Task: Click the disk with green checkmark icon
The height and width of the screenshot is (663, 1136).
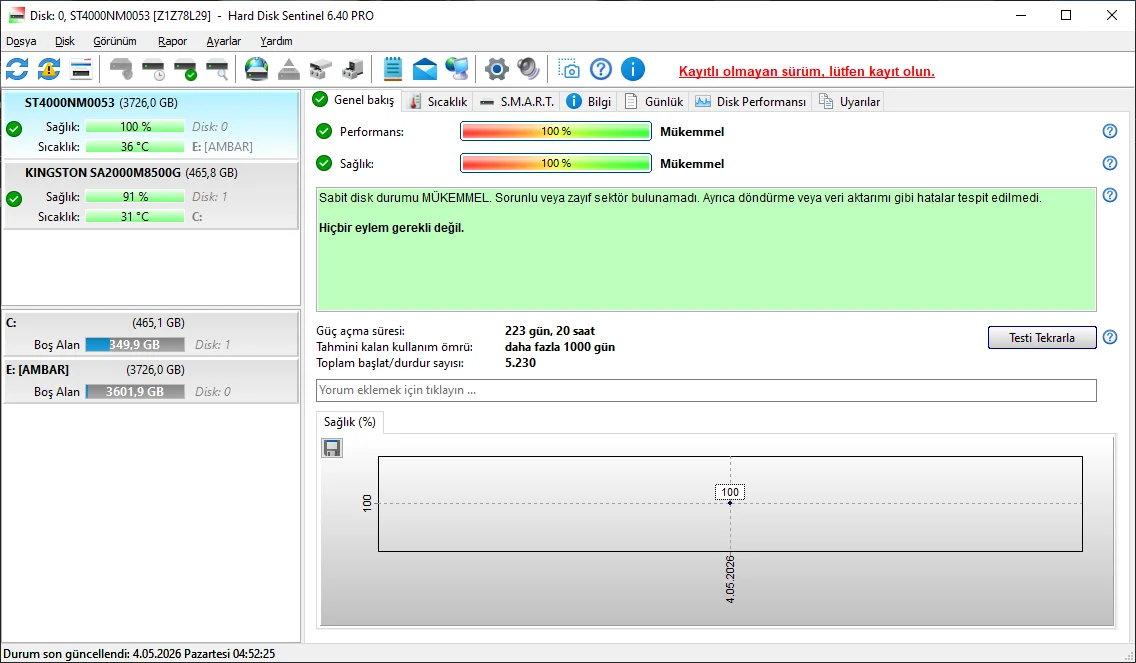Action: pos(185,70)
